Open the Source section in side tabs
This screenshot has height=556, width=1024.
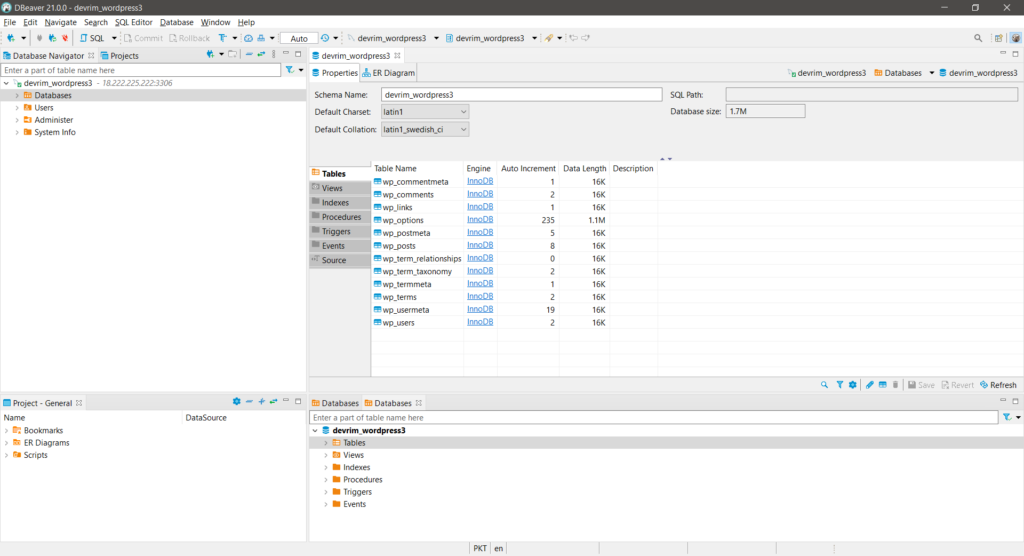(x=340, y=260)
